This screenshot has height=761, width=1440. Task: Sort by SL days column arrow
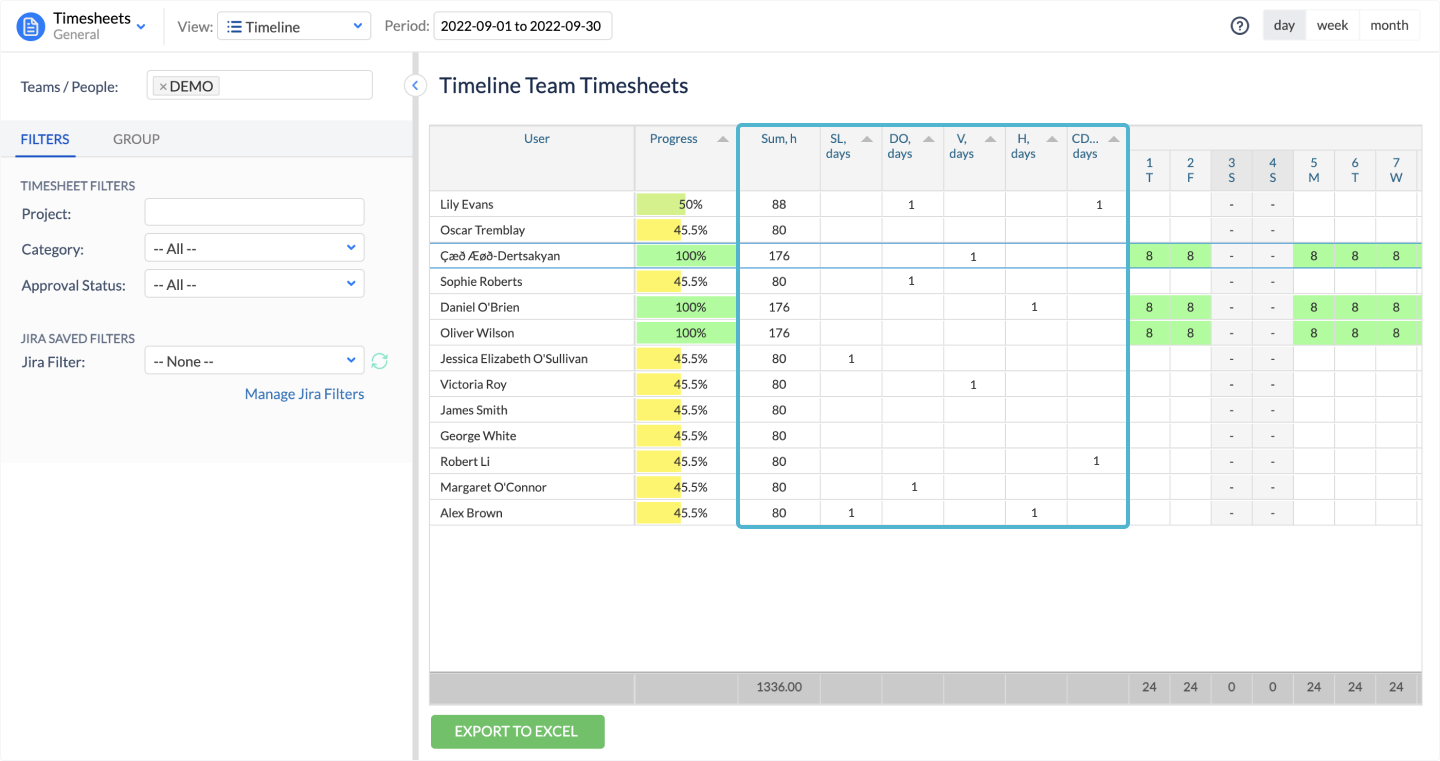click(x=867, y=139)
